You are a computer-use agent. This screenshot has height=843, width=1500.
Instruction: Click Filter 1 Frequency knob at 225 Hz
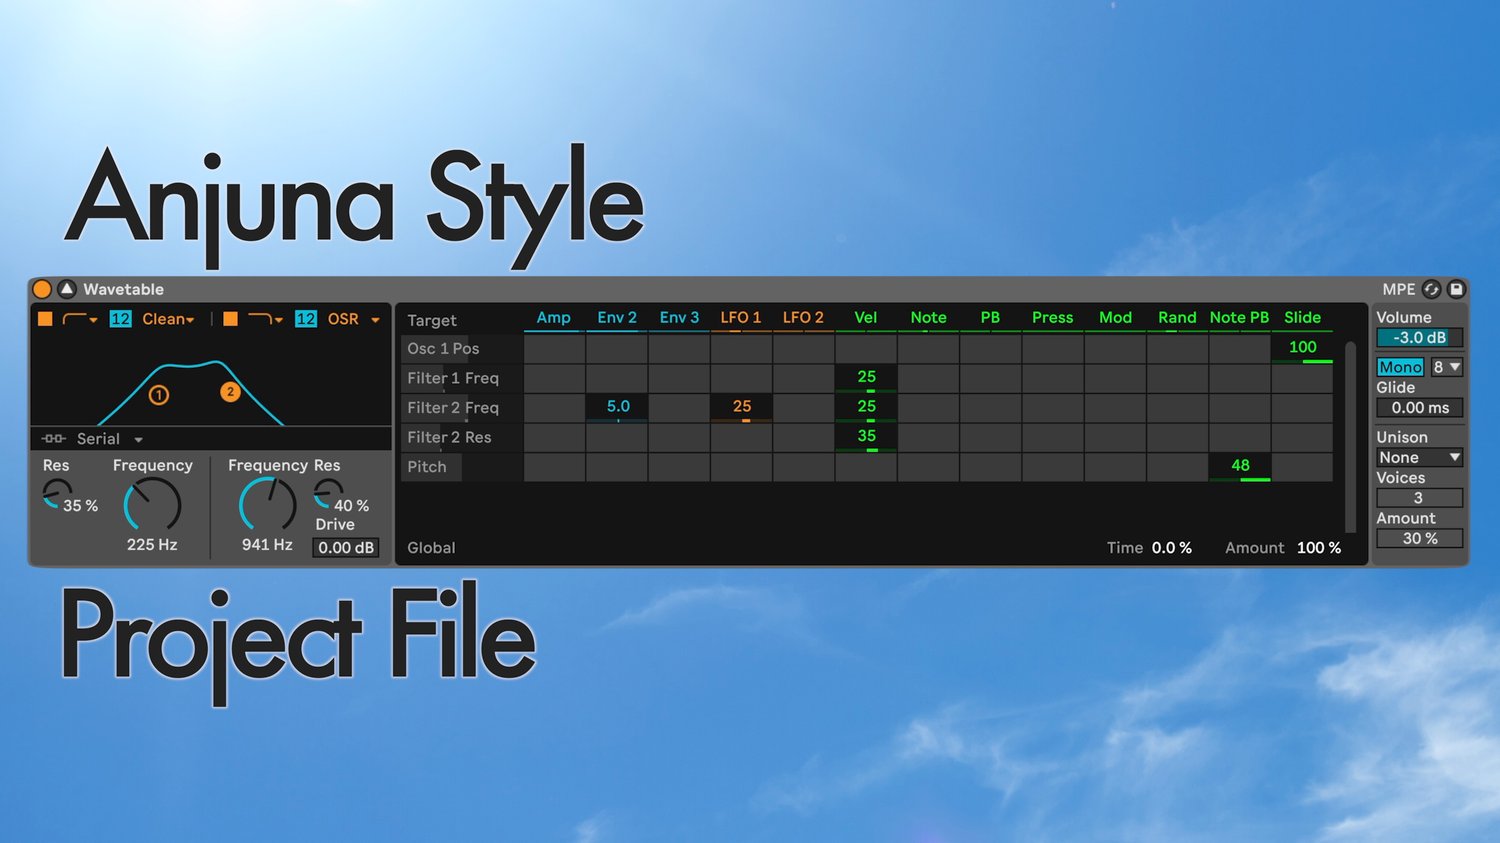pyautogui.click(x=152, y=505)
